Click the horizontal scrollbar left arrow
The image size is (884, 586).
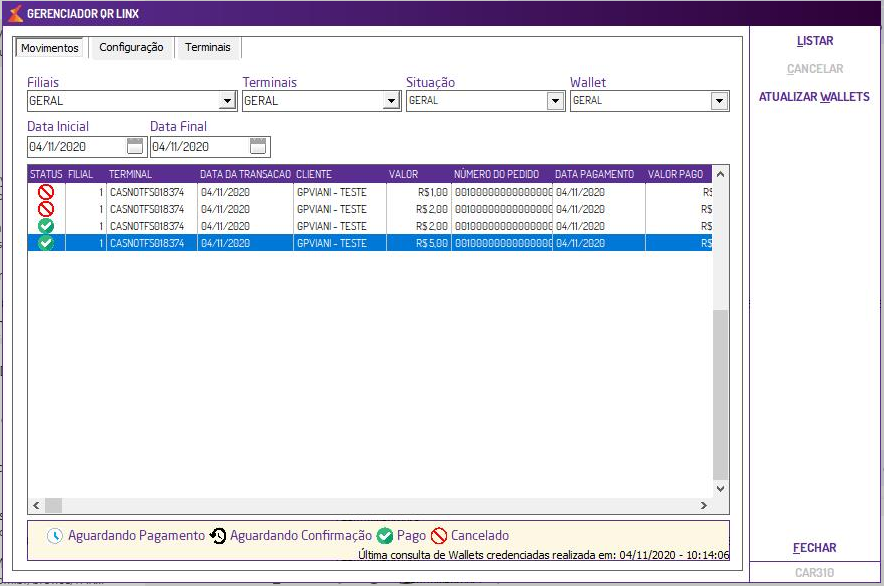37,505
